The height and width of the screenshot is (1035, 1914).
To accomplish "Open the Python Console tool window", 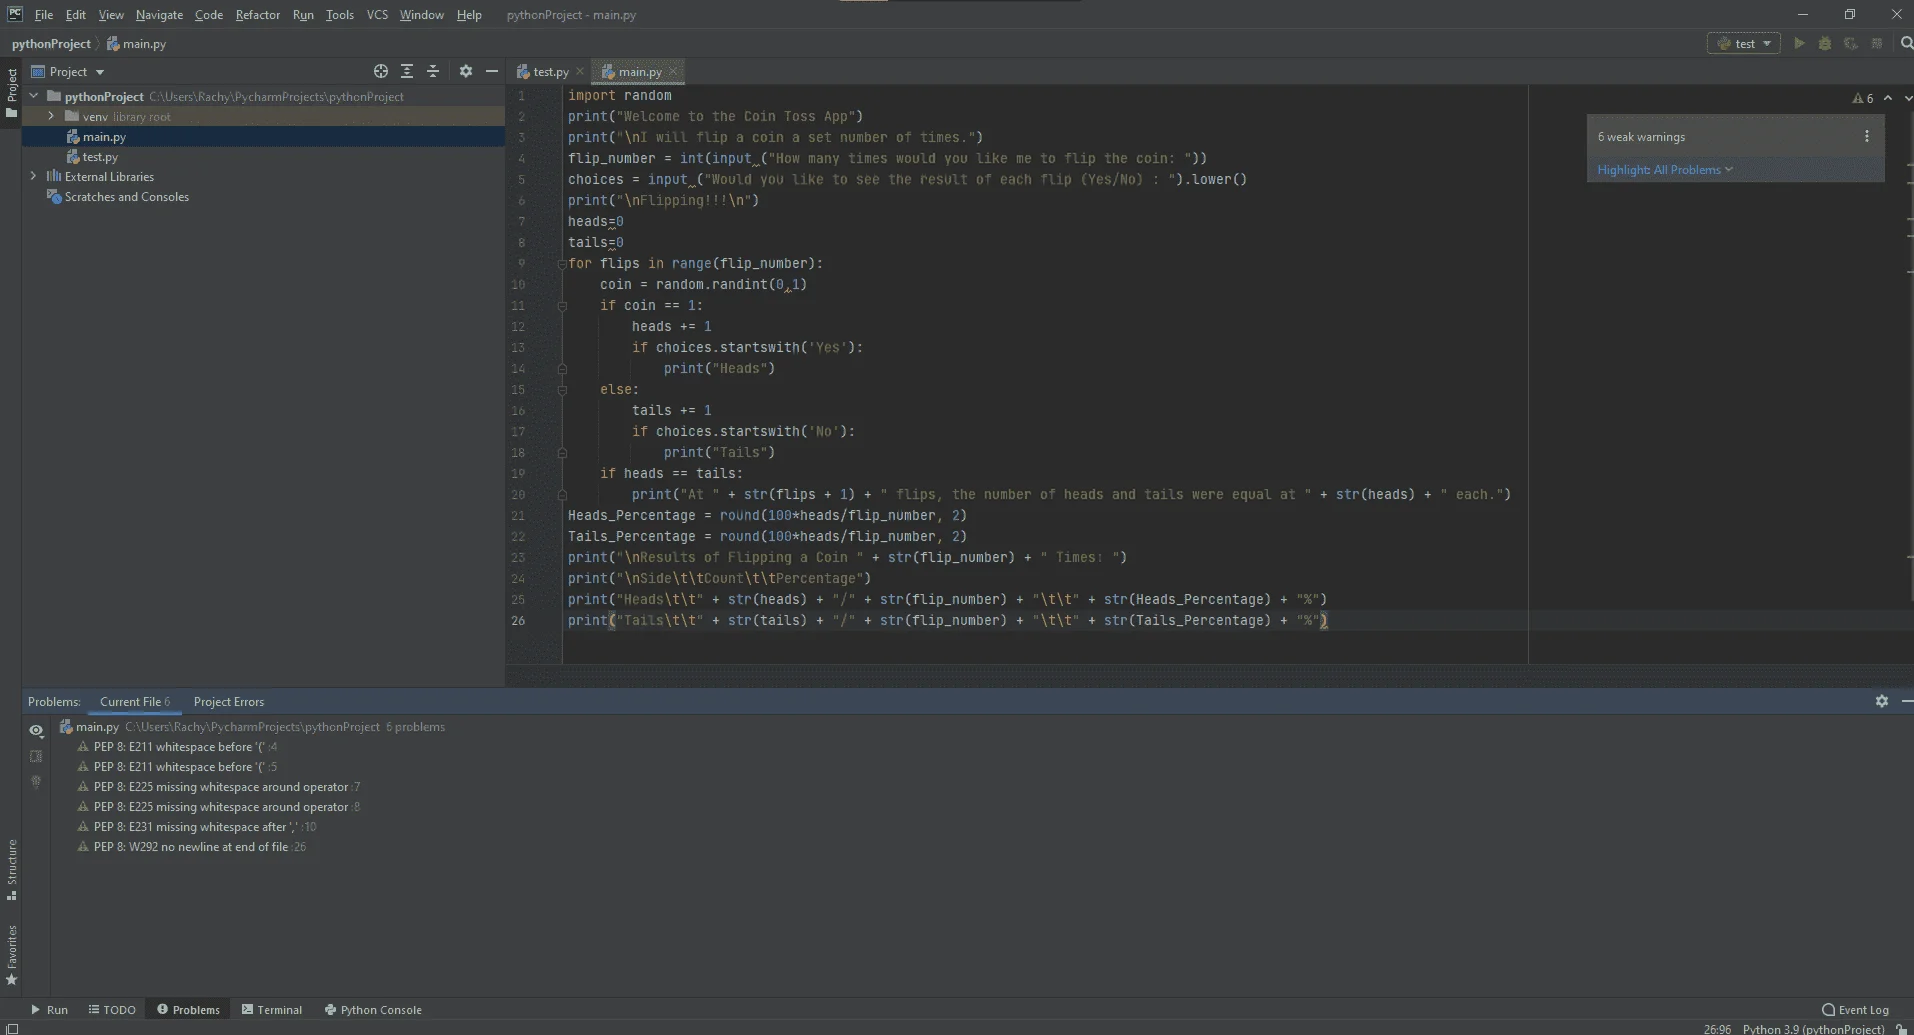I will click(x=373, y=1009).
